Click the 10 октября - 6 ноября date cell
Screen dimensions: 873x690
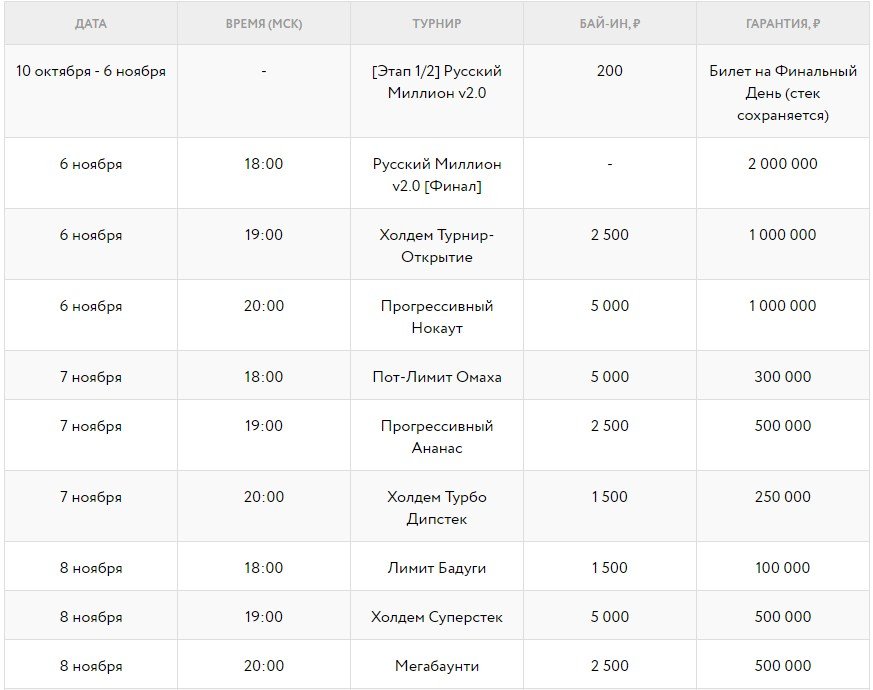pyautogui.click(x=91, y=71)
